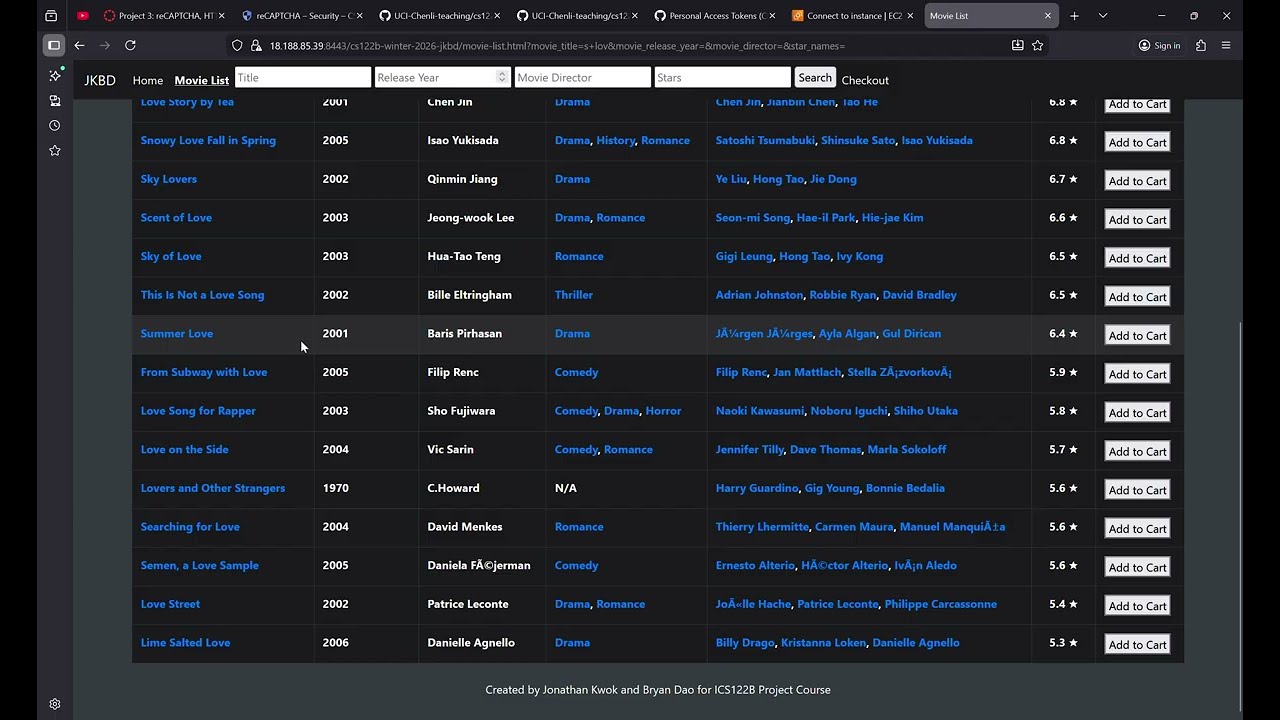The height and width of the screenshot is (720, 1280).
Task: Click the JKBD brand logo
Action: point(100,80)
